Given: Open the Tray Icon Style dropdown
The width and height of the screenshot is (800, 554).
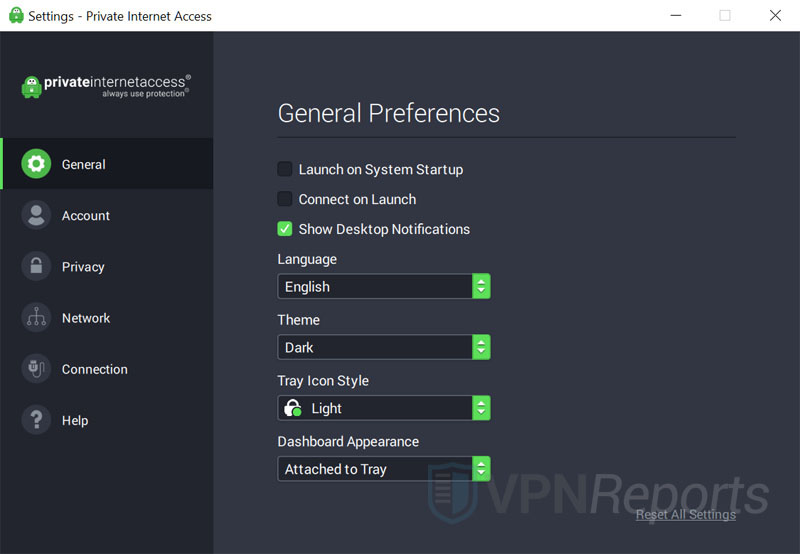Looking at the screenshot, I should click(x=383, y=408).
